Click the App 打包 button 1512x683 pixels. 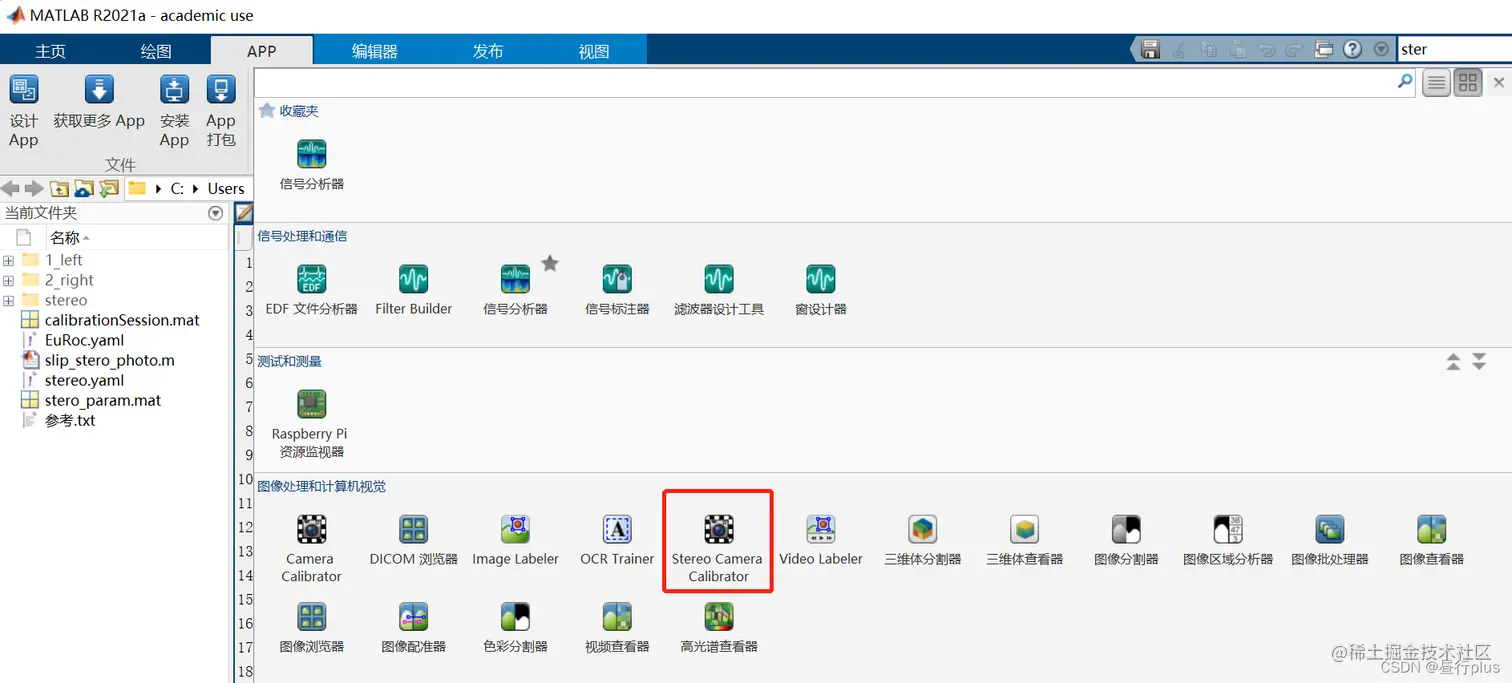[x=221, y=112]
